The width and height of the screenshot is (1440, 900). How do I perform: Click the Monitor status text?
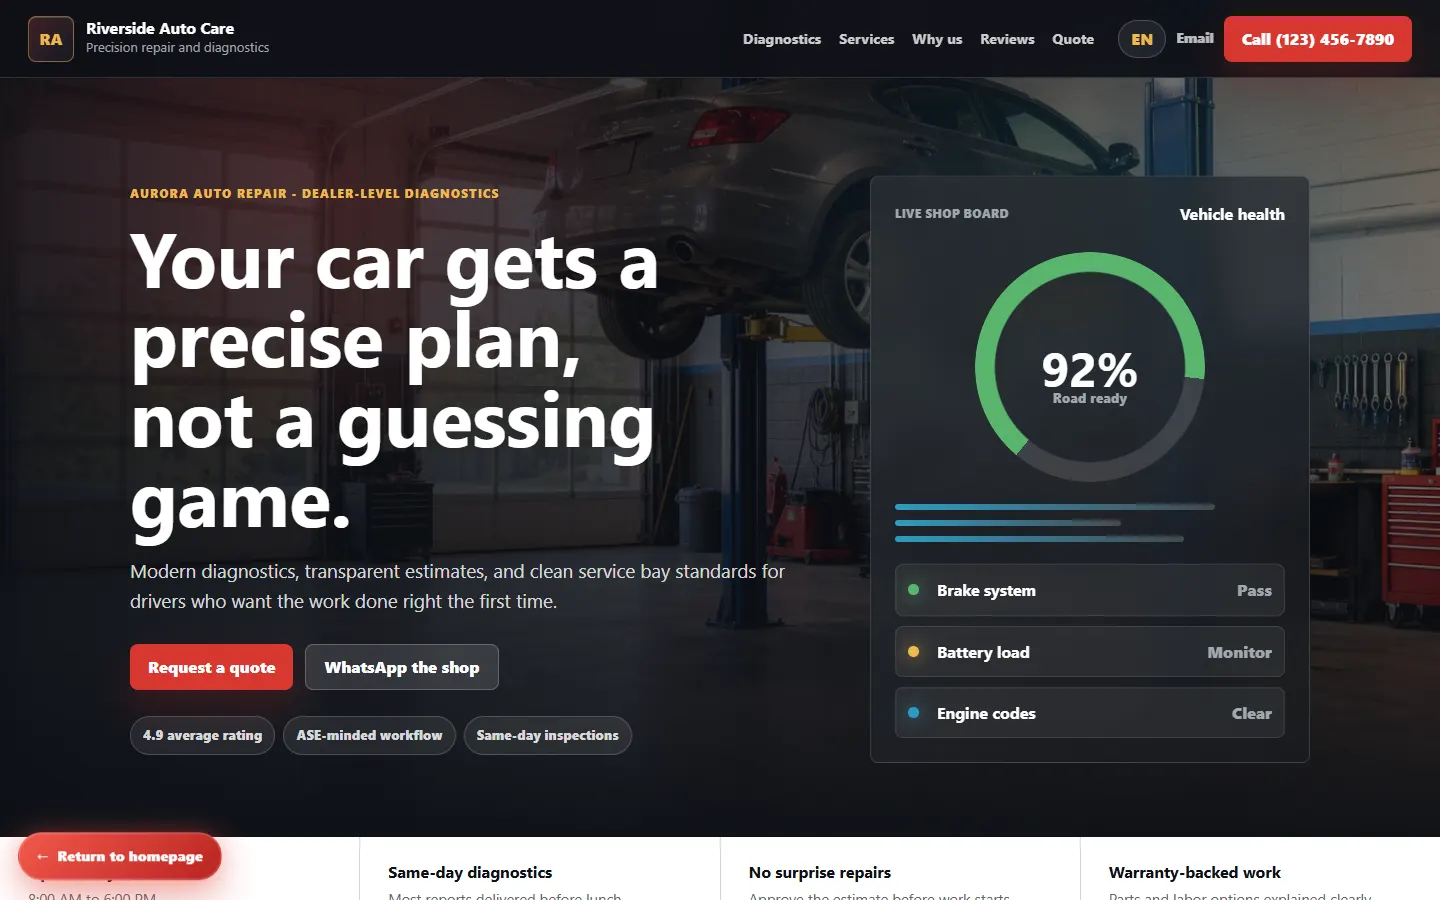coord(1239,652)
